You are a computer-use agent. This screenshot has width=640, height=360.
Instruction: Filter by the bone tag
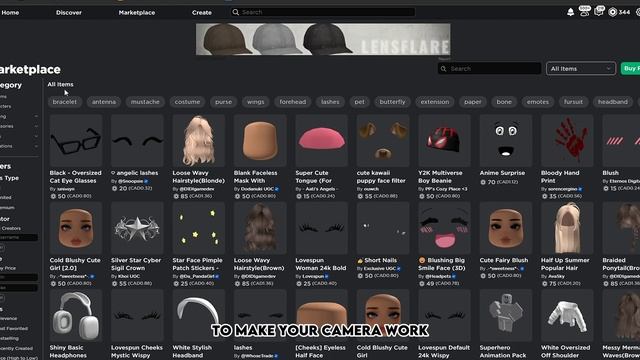(504, 102)
